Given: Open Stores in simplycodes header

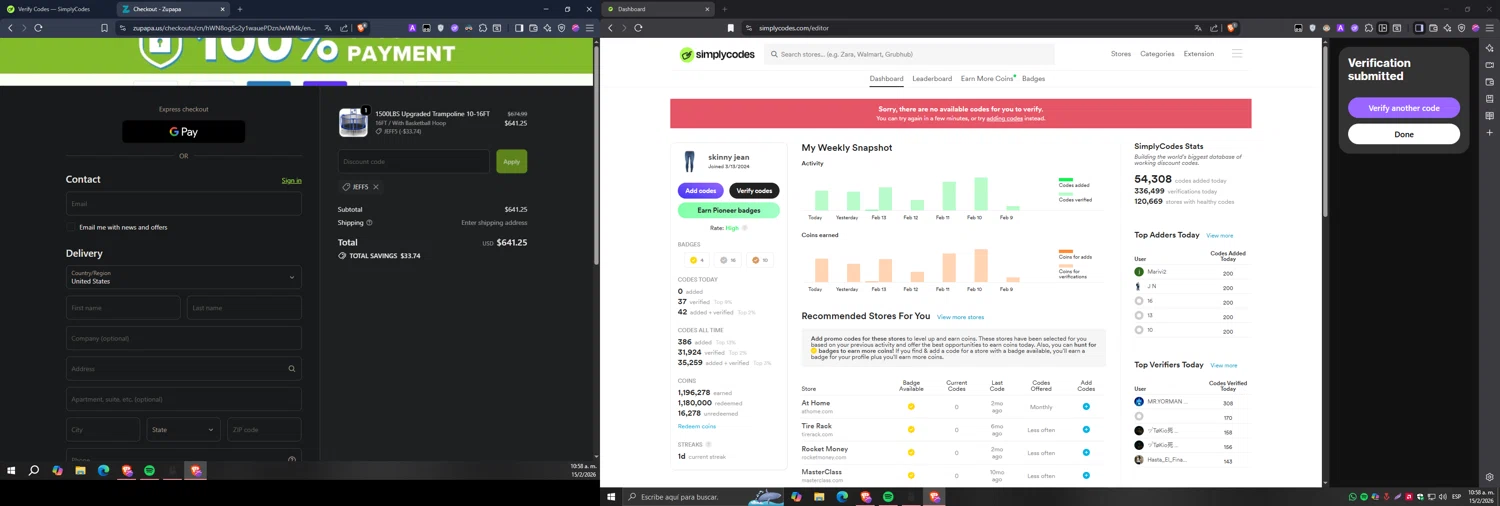Looking at the screenshot, I should tap(1121, 54).
